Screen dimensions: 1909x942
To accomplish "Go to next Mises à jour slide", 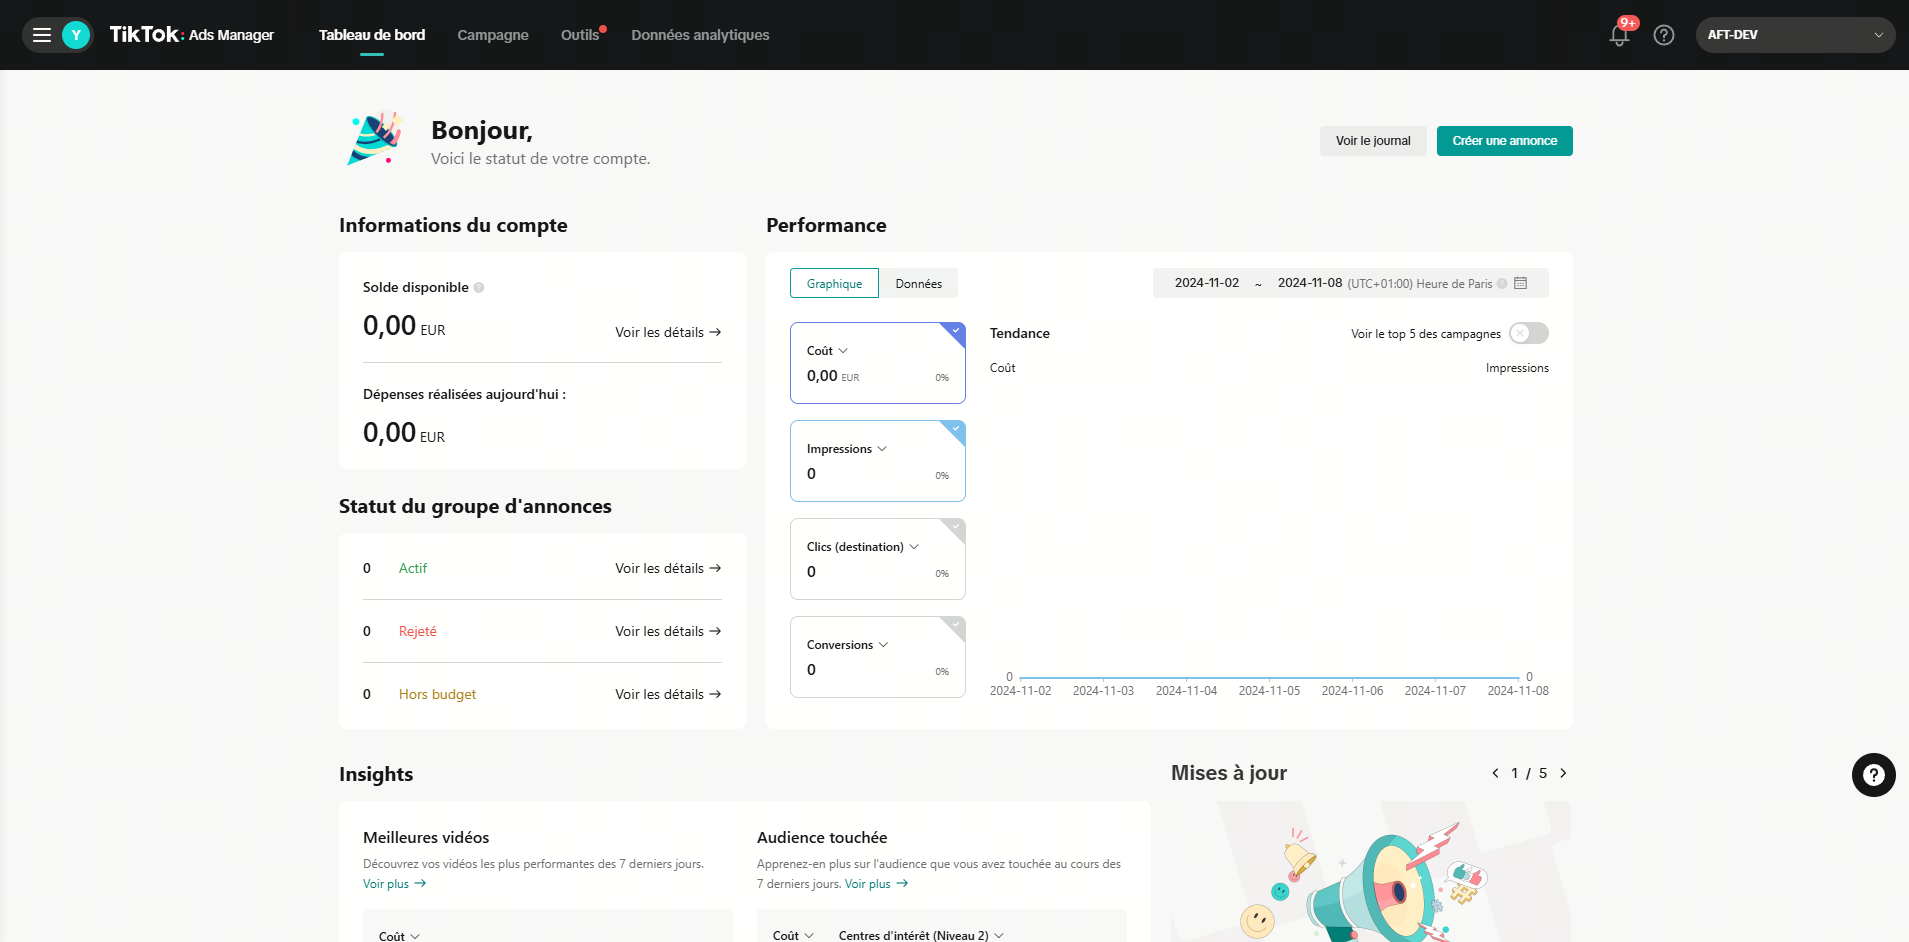I will click(1563, 773).
